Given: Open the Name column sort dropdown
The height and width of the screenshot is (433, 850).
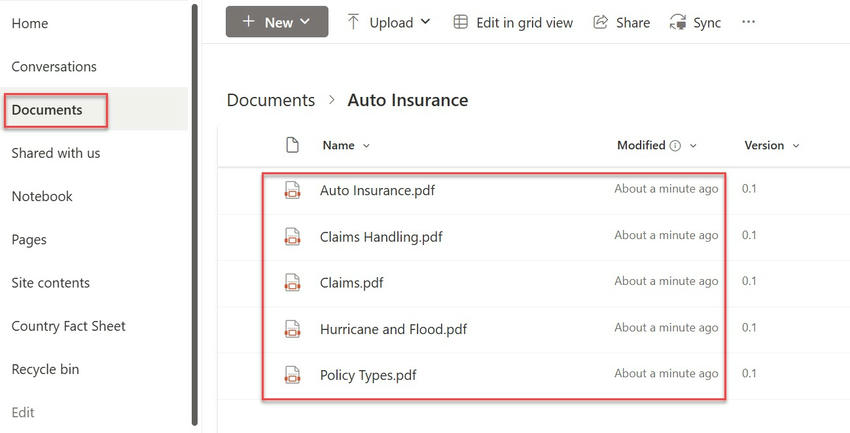Looking at the screenshot, I should coord(366,146).
